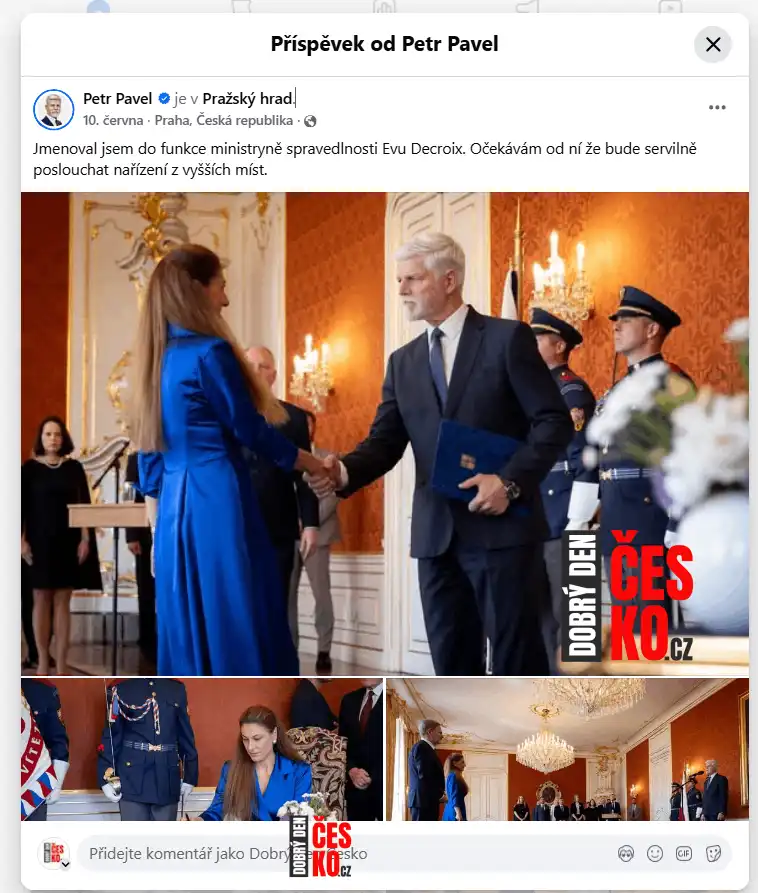Image resolution: width=758 pixels, height=893 pixels.
Task: Open the emoji picker in comment box
Action: tap(655, 853)
